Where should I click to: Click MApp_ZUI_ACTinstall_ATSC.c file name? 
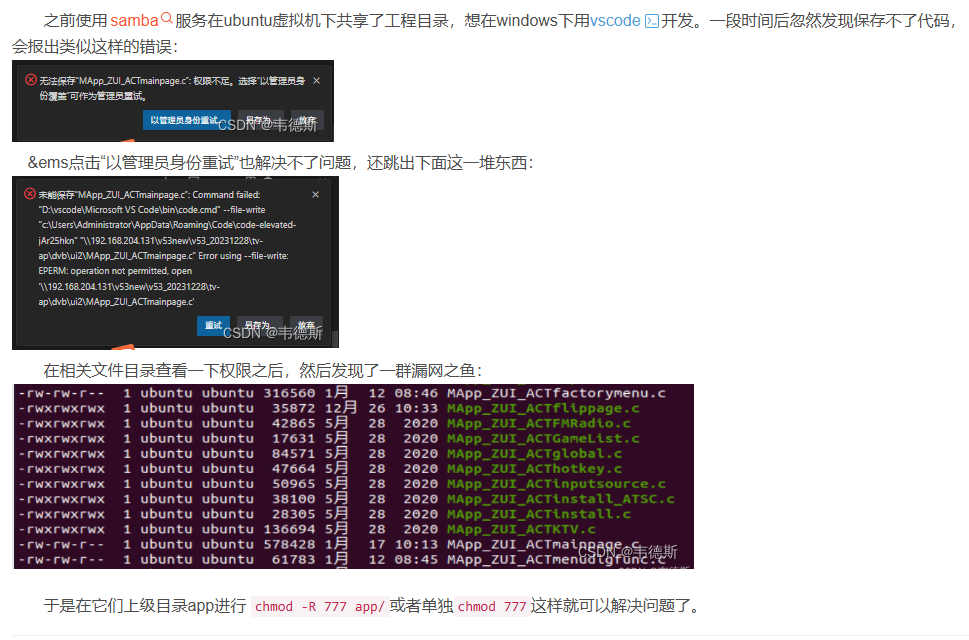point(561,499)
